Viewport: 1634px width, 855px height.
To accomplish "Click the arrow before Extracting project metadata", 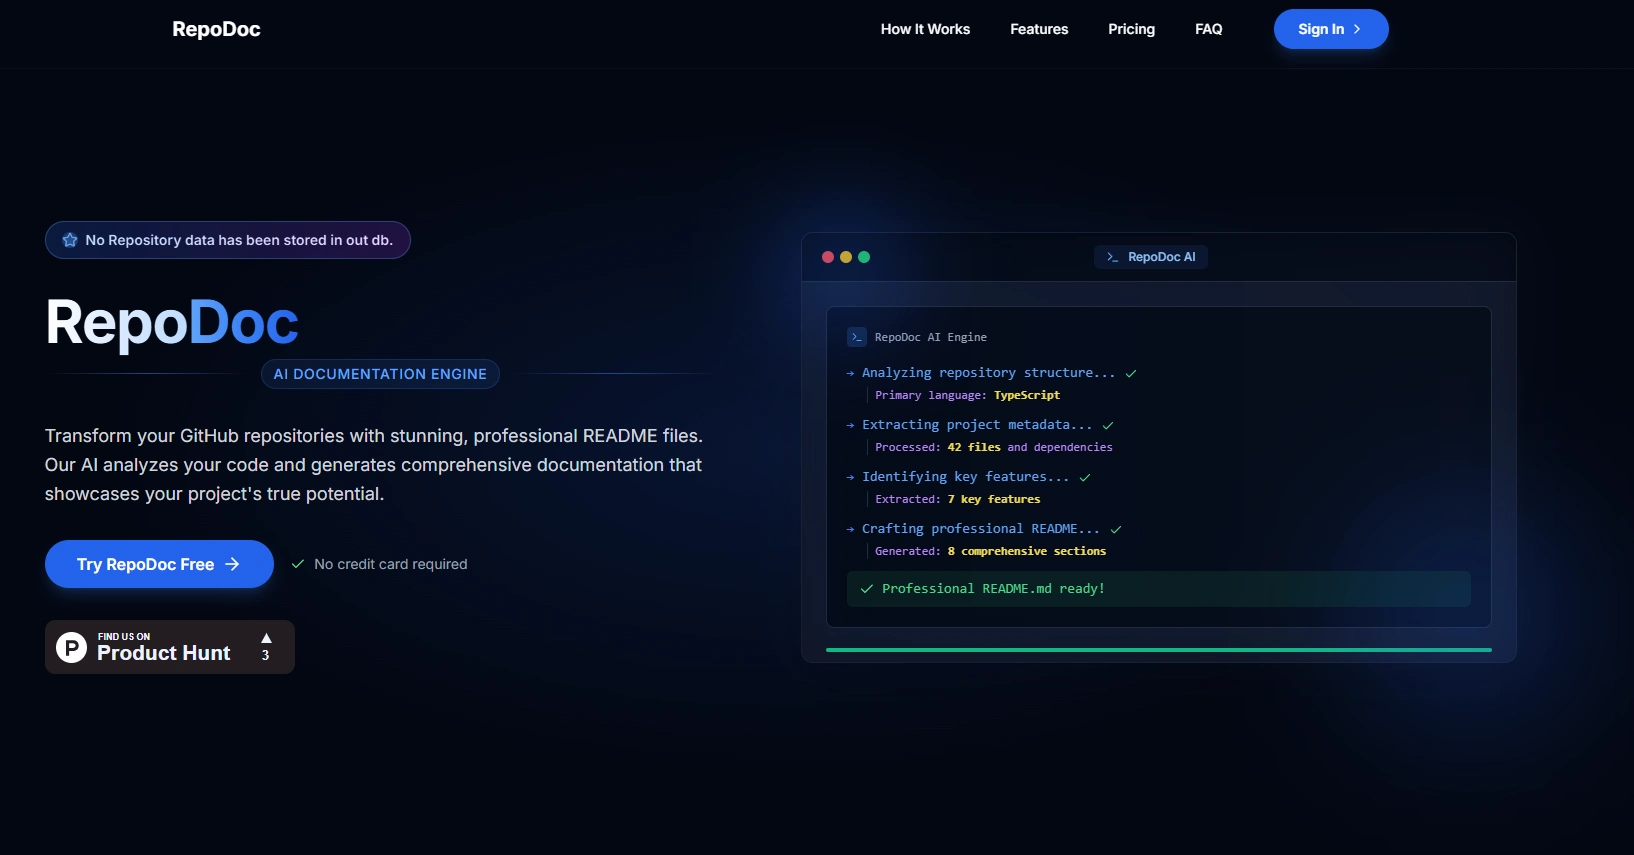I will (851, 425).
